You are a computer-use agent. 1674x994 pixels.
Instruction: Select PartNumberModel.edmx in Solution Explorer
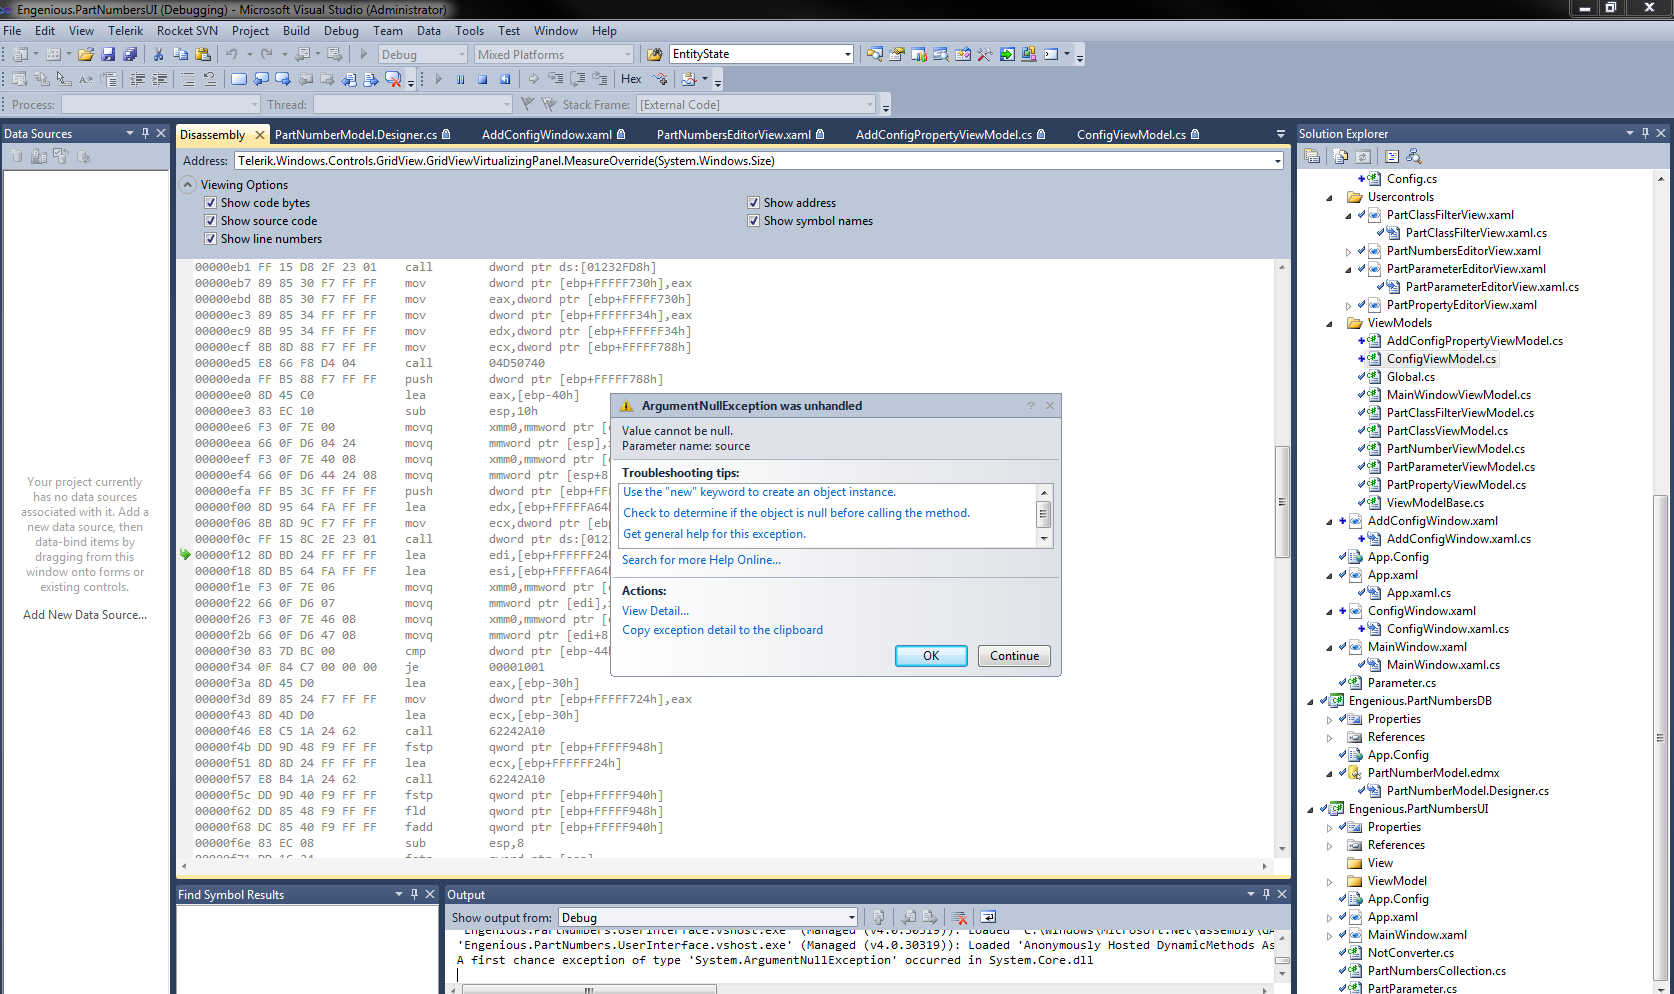(1433, 773)
